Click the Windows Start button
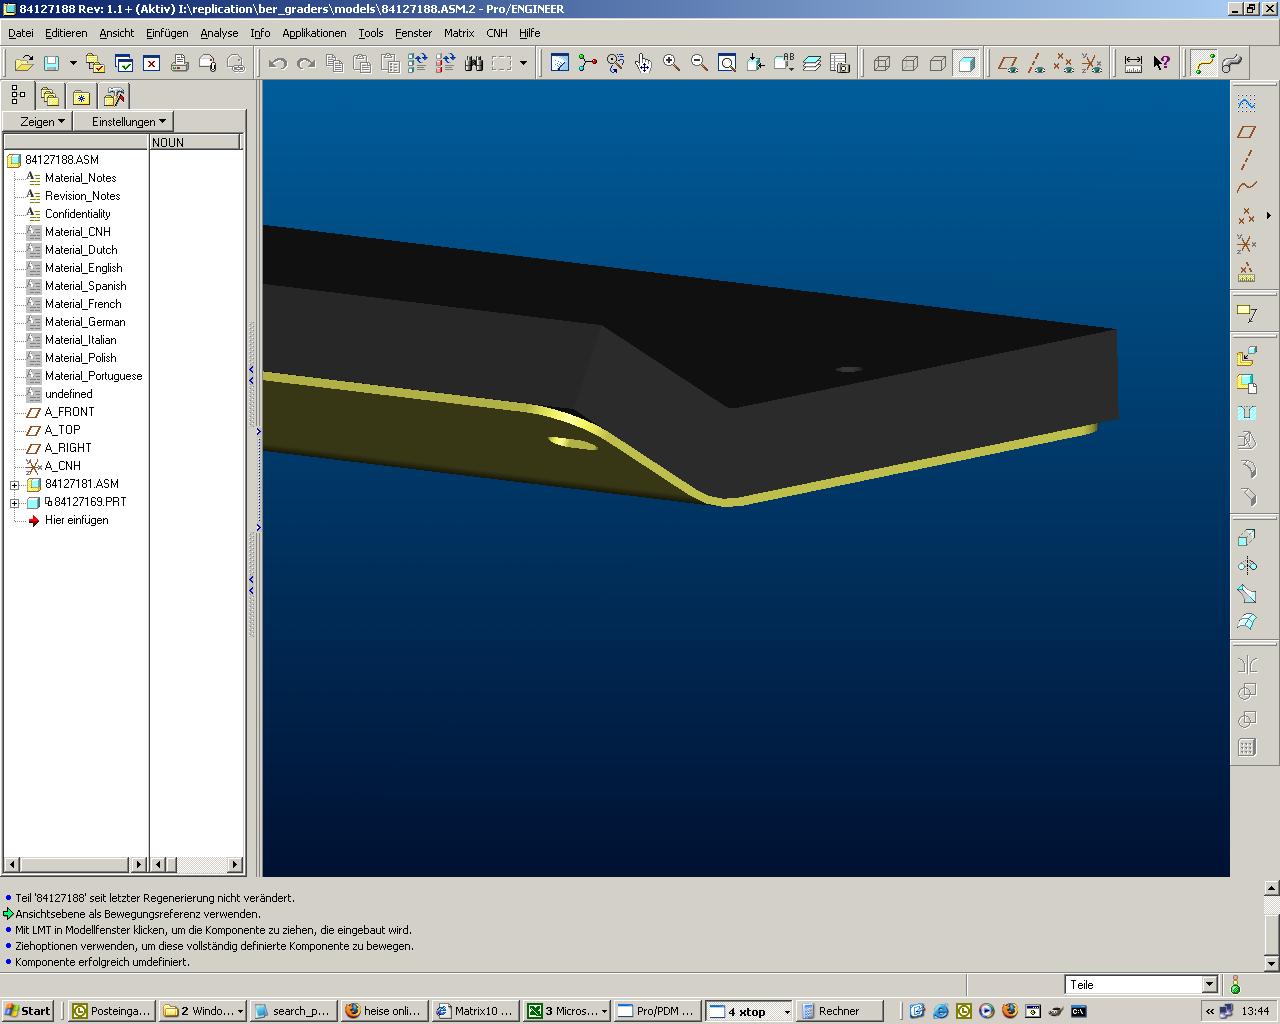The image size is (1280, 1024). coord(28,1011)
